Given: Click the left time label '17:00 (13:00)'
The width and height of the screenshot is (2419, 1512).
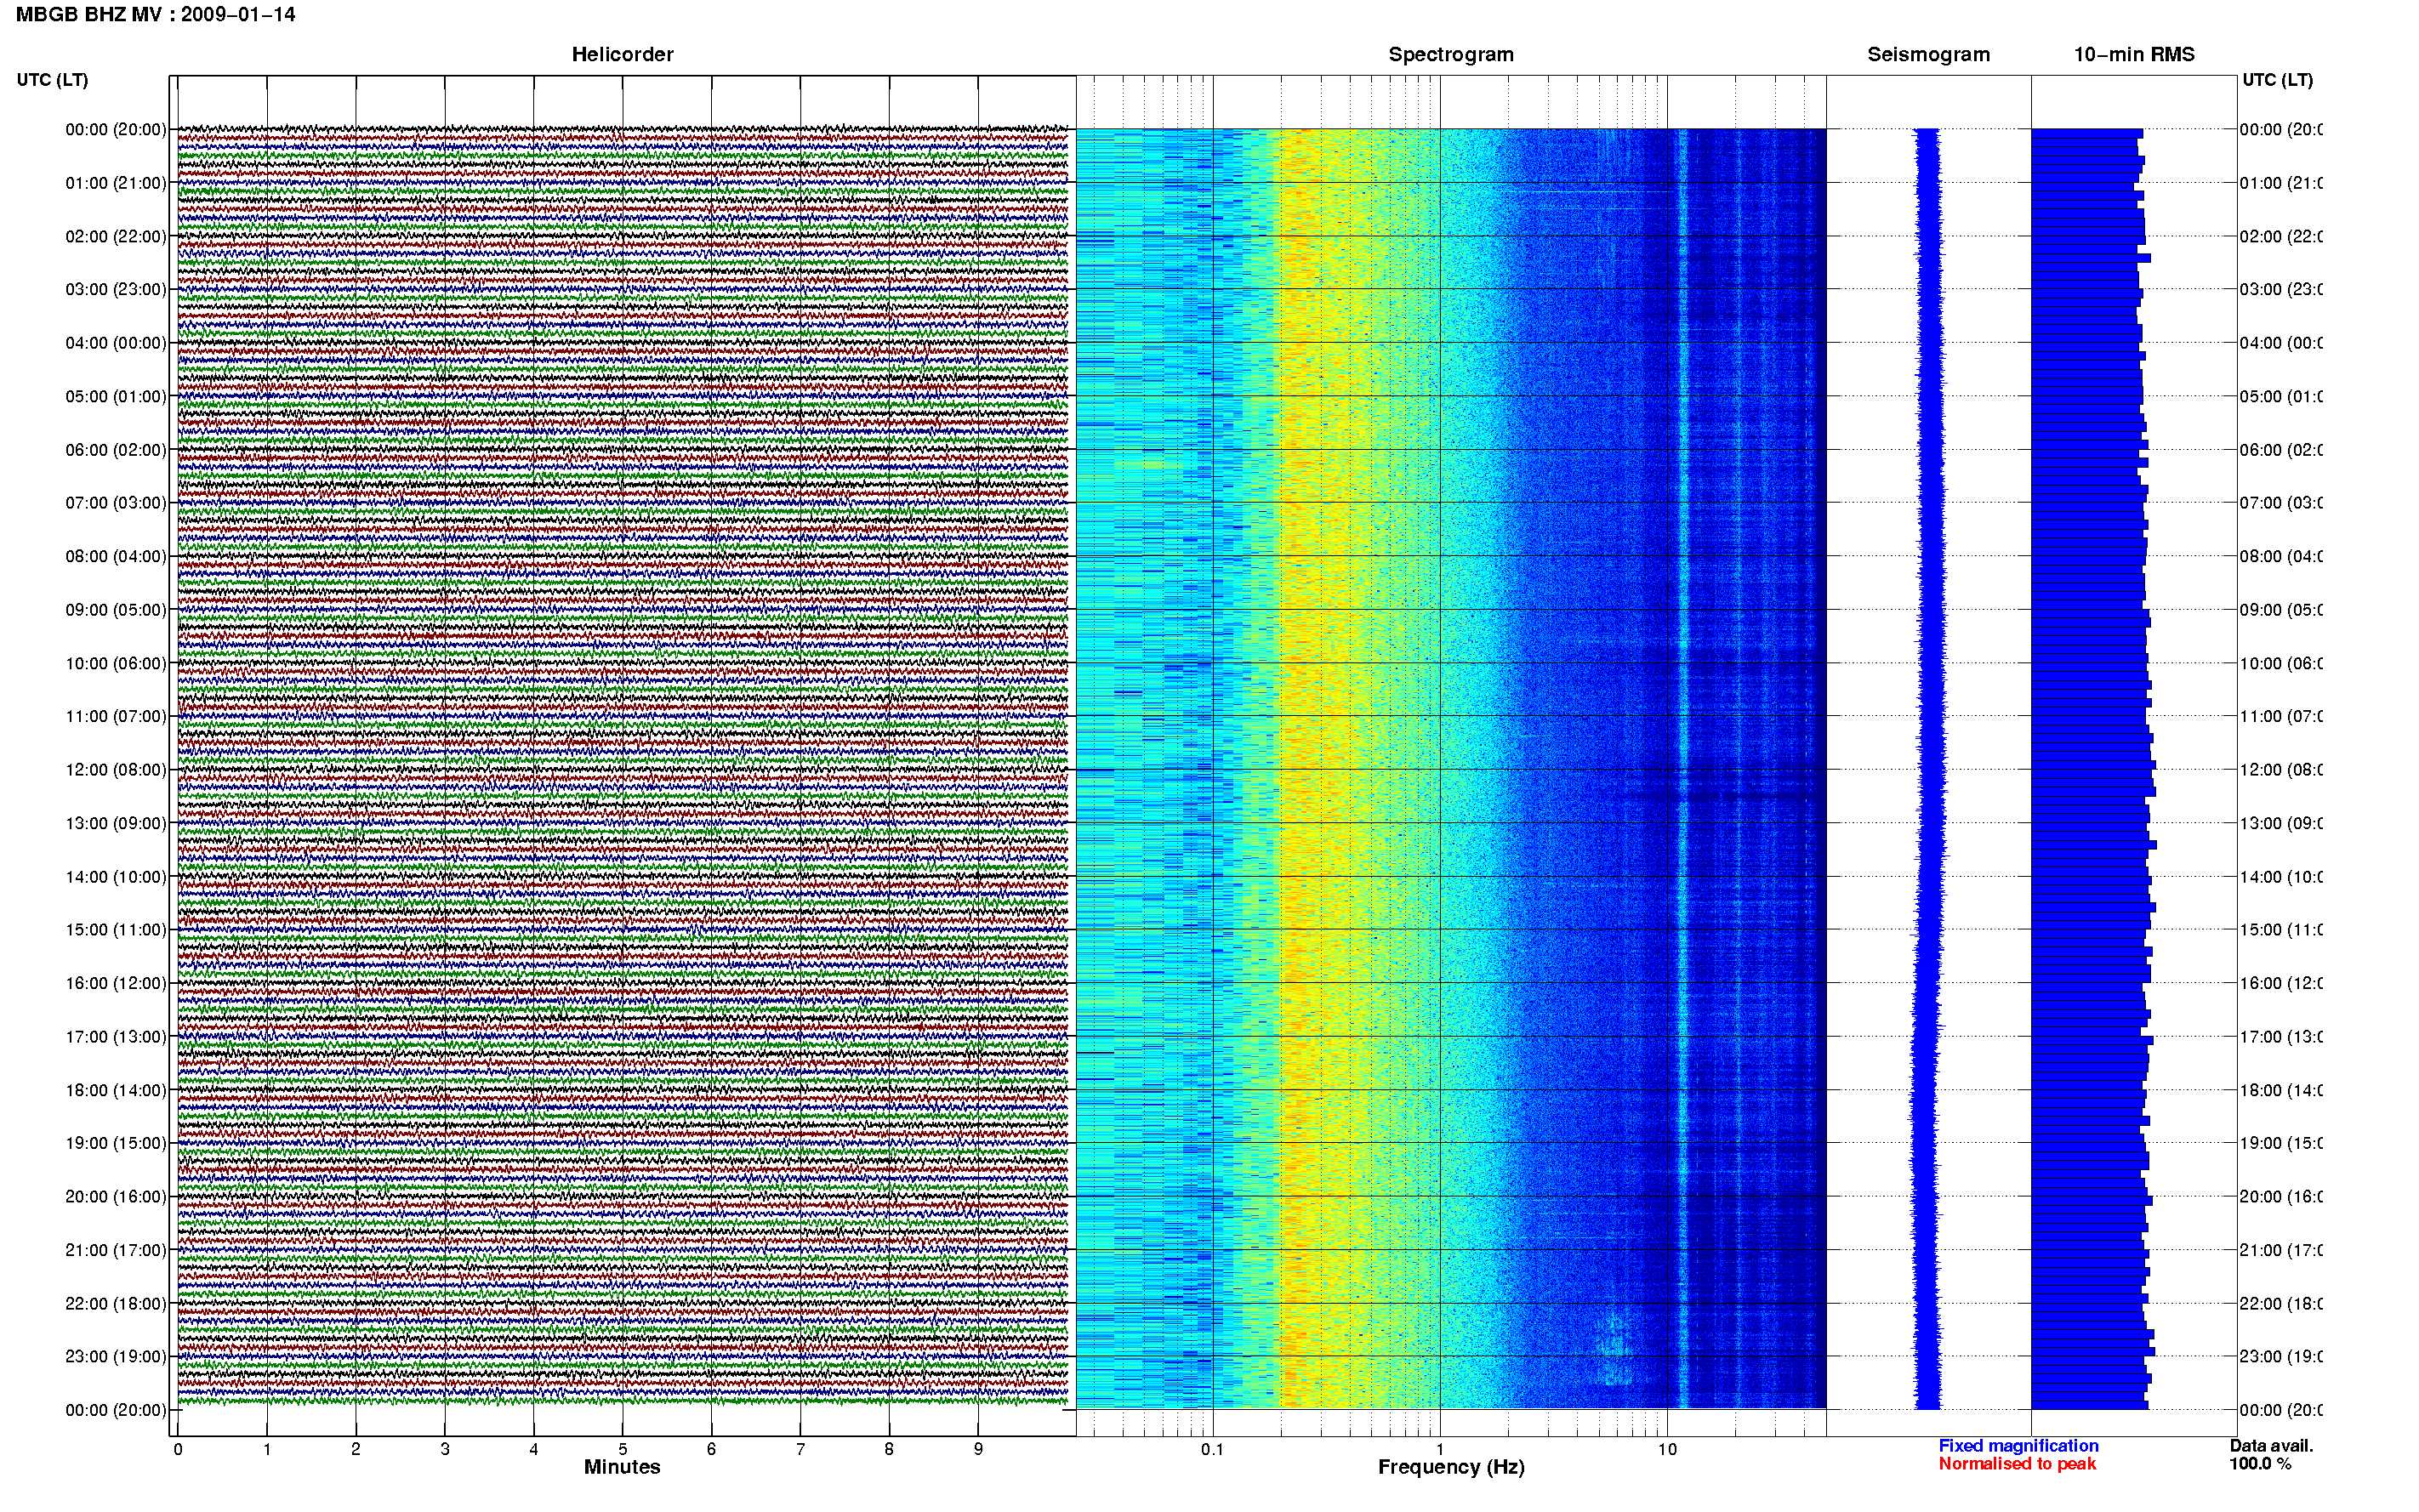Looking at the screenshot, I should click(x=116, y=1037).
